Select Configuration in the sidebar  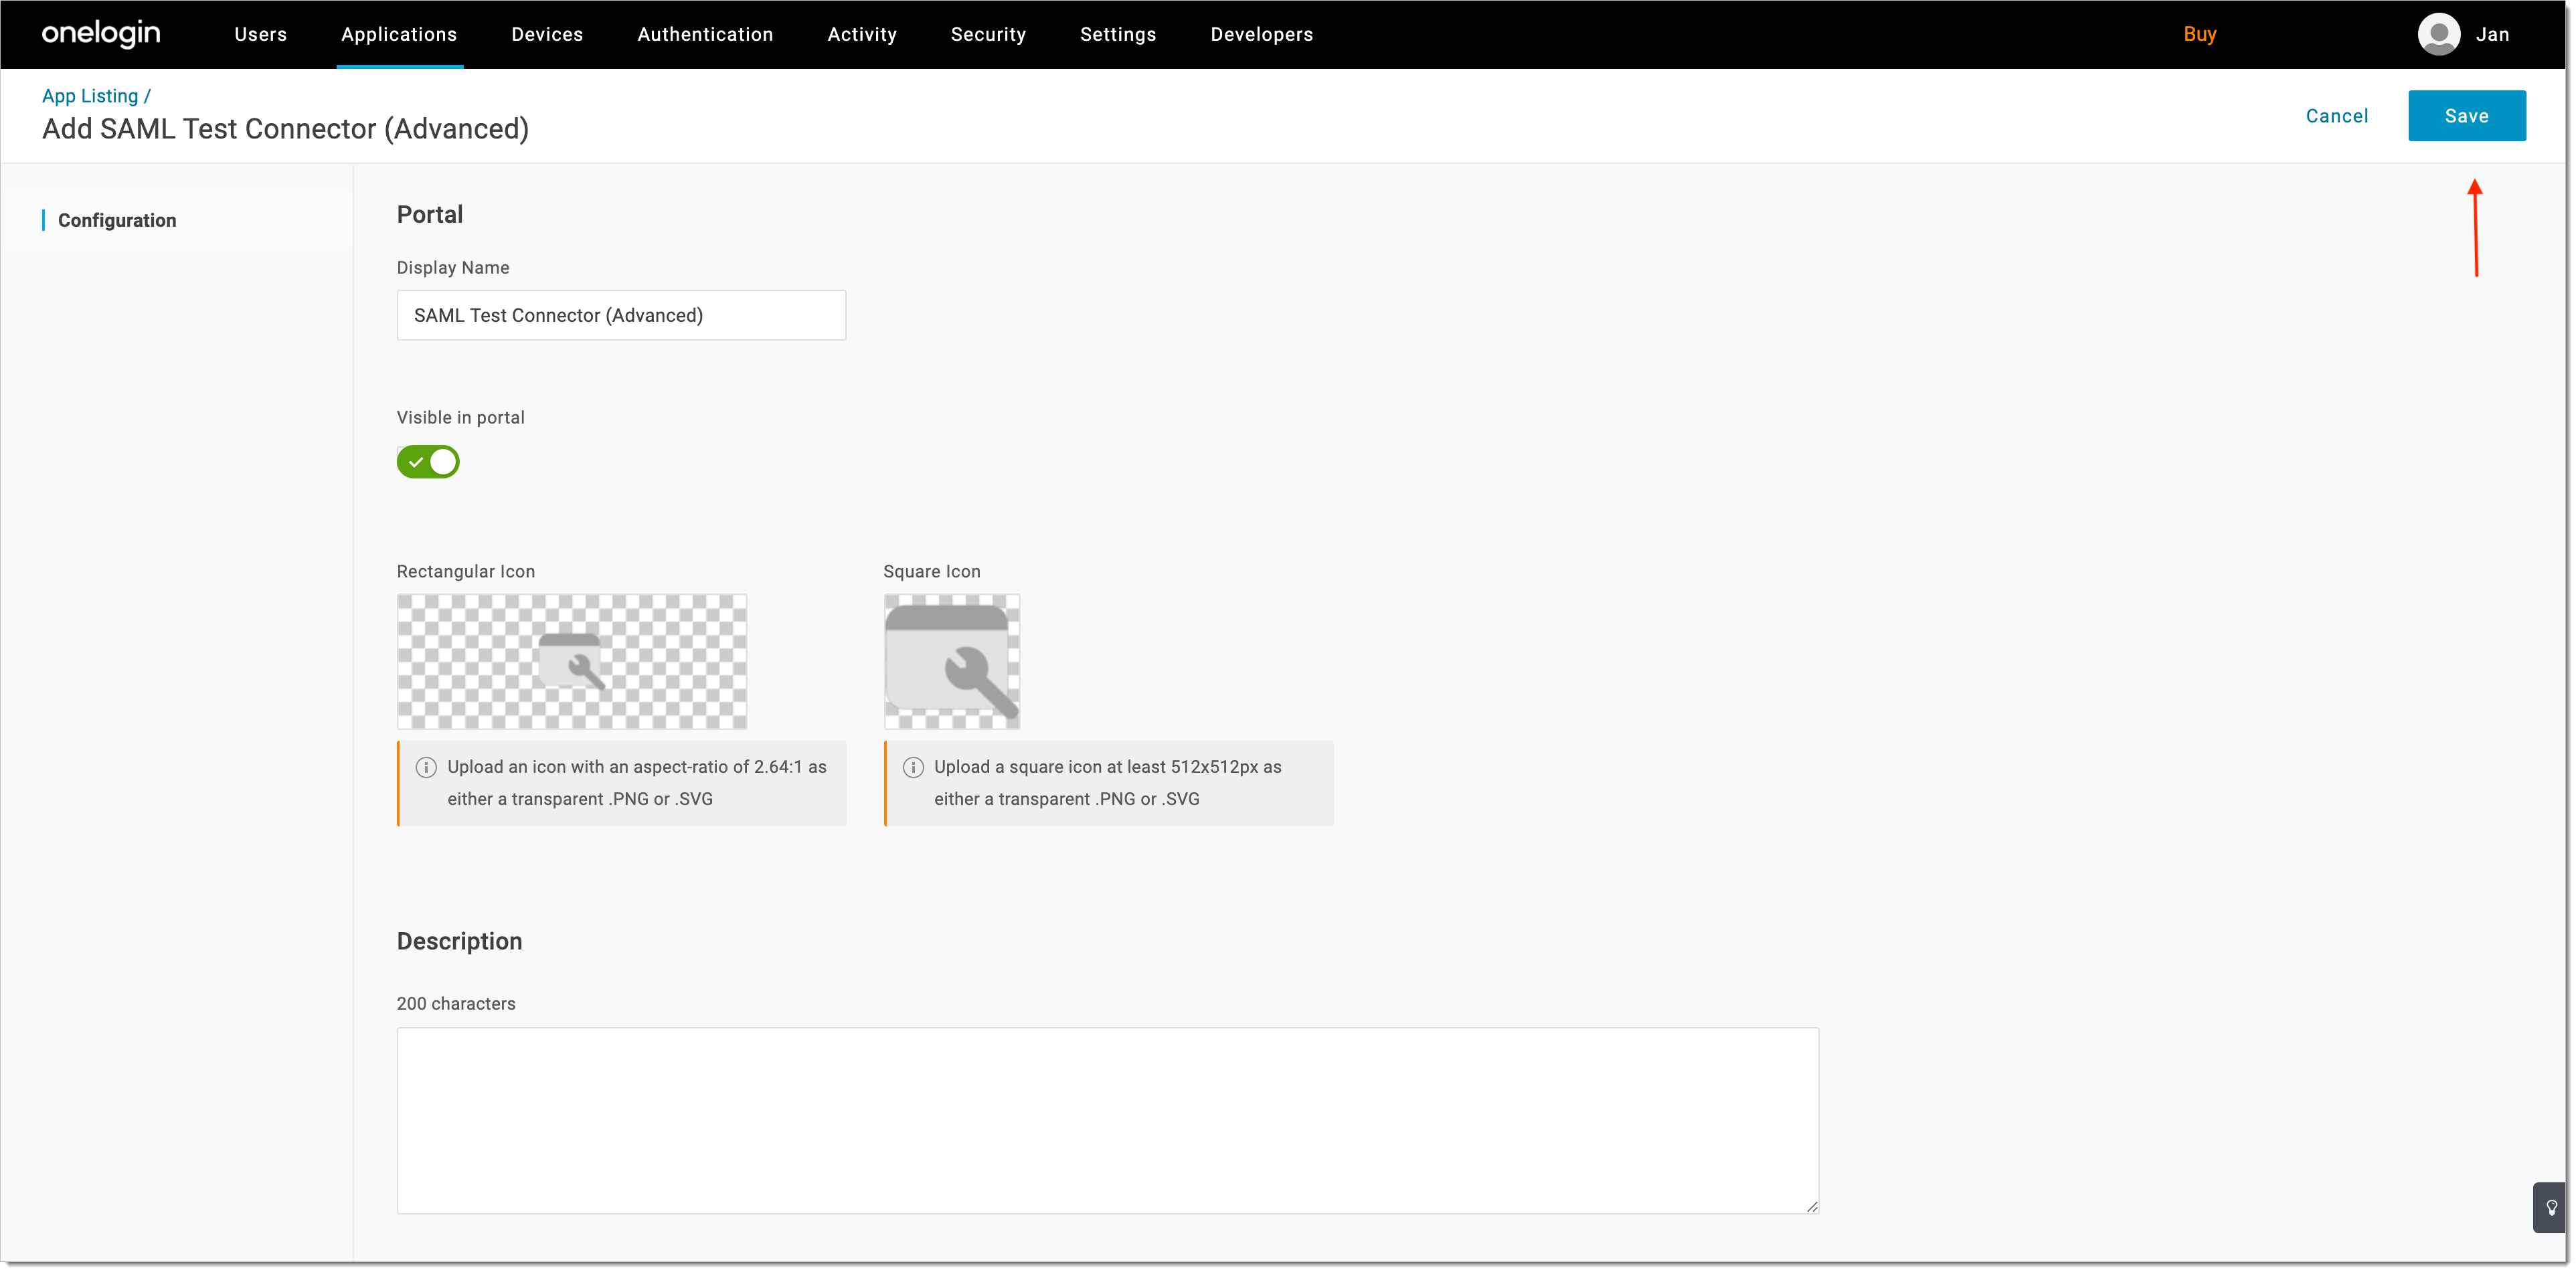point(117,220)
